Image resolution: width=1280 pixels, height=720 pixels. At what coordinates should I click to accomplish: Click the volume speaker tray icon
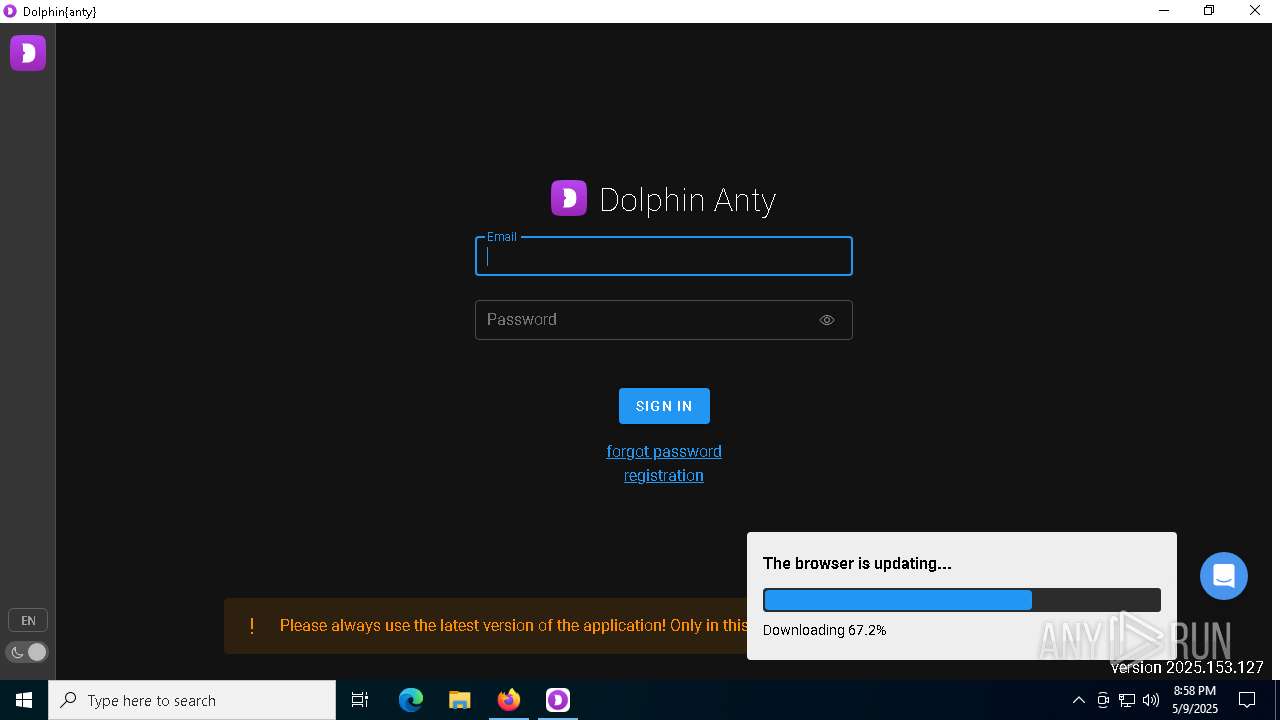pyautogui.click(x=1151, y=700)
